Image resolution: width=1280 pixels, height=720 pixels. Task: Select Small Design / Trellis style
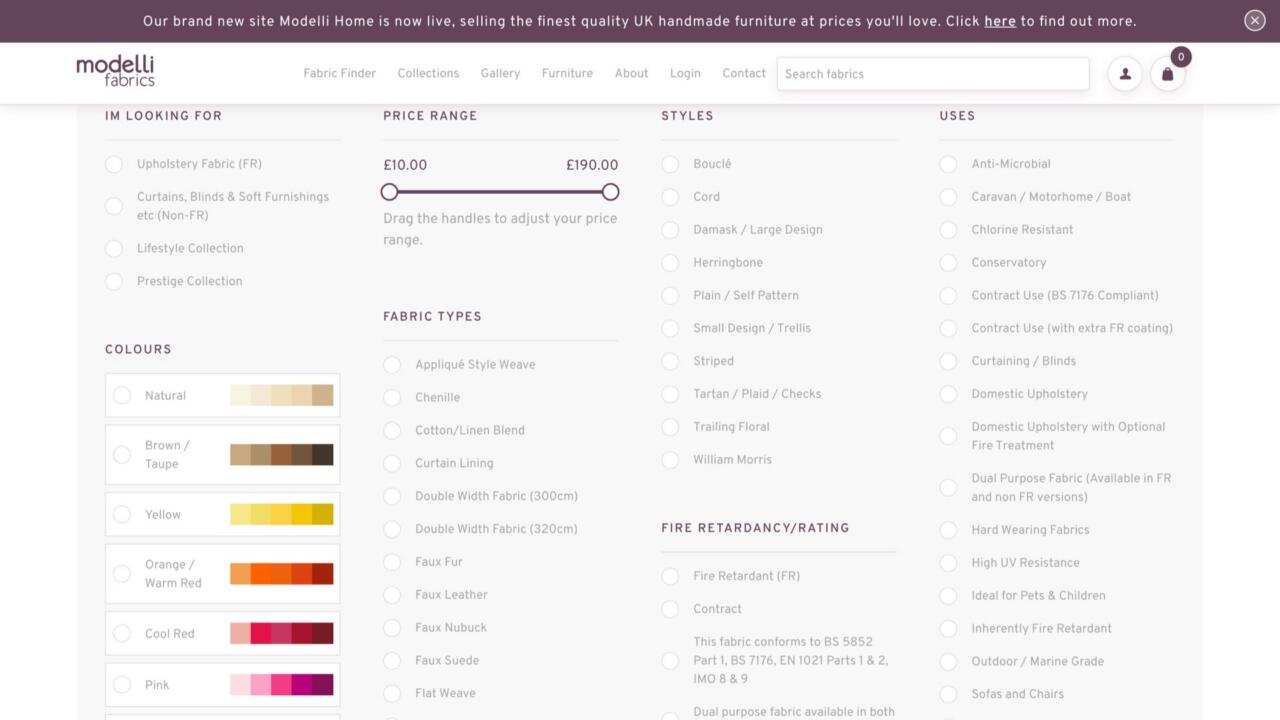point(670,328)
